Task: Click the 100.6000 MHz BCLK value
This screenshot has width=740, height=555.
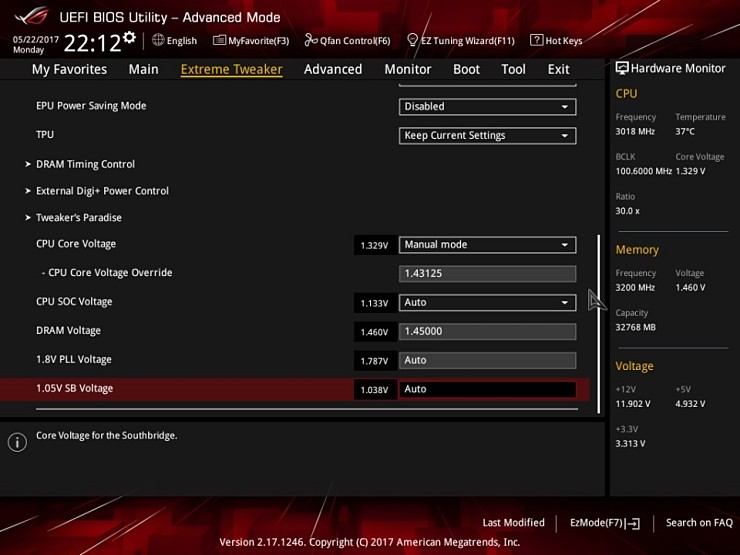Action: [643, 171]
